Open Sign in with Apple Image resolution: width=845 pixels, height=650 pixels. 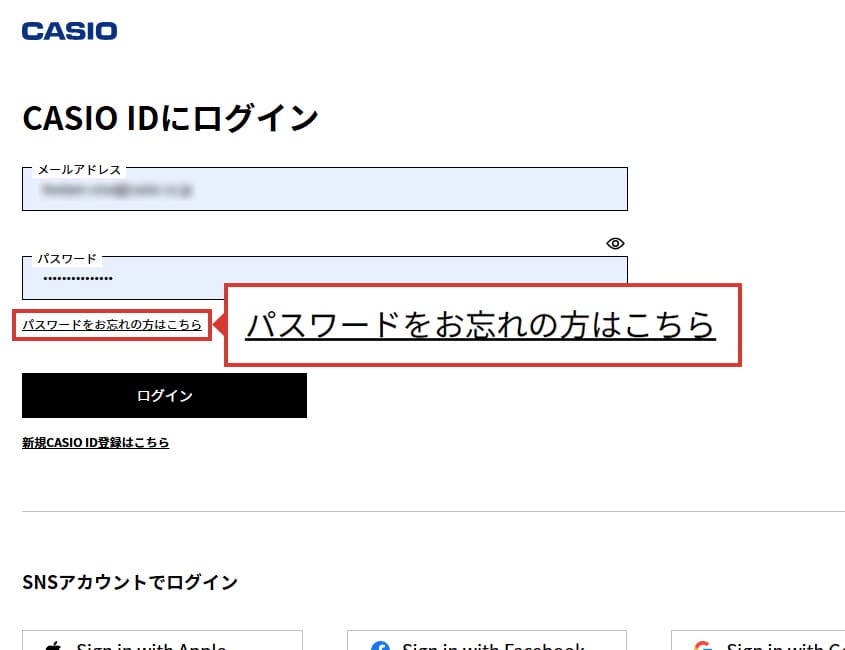tap(160, 645)
